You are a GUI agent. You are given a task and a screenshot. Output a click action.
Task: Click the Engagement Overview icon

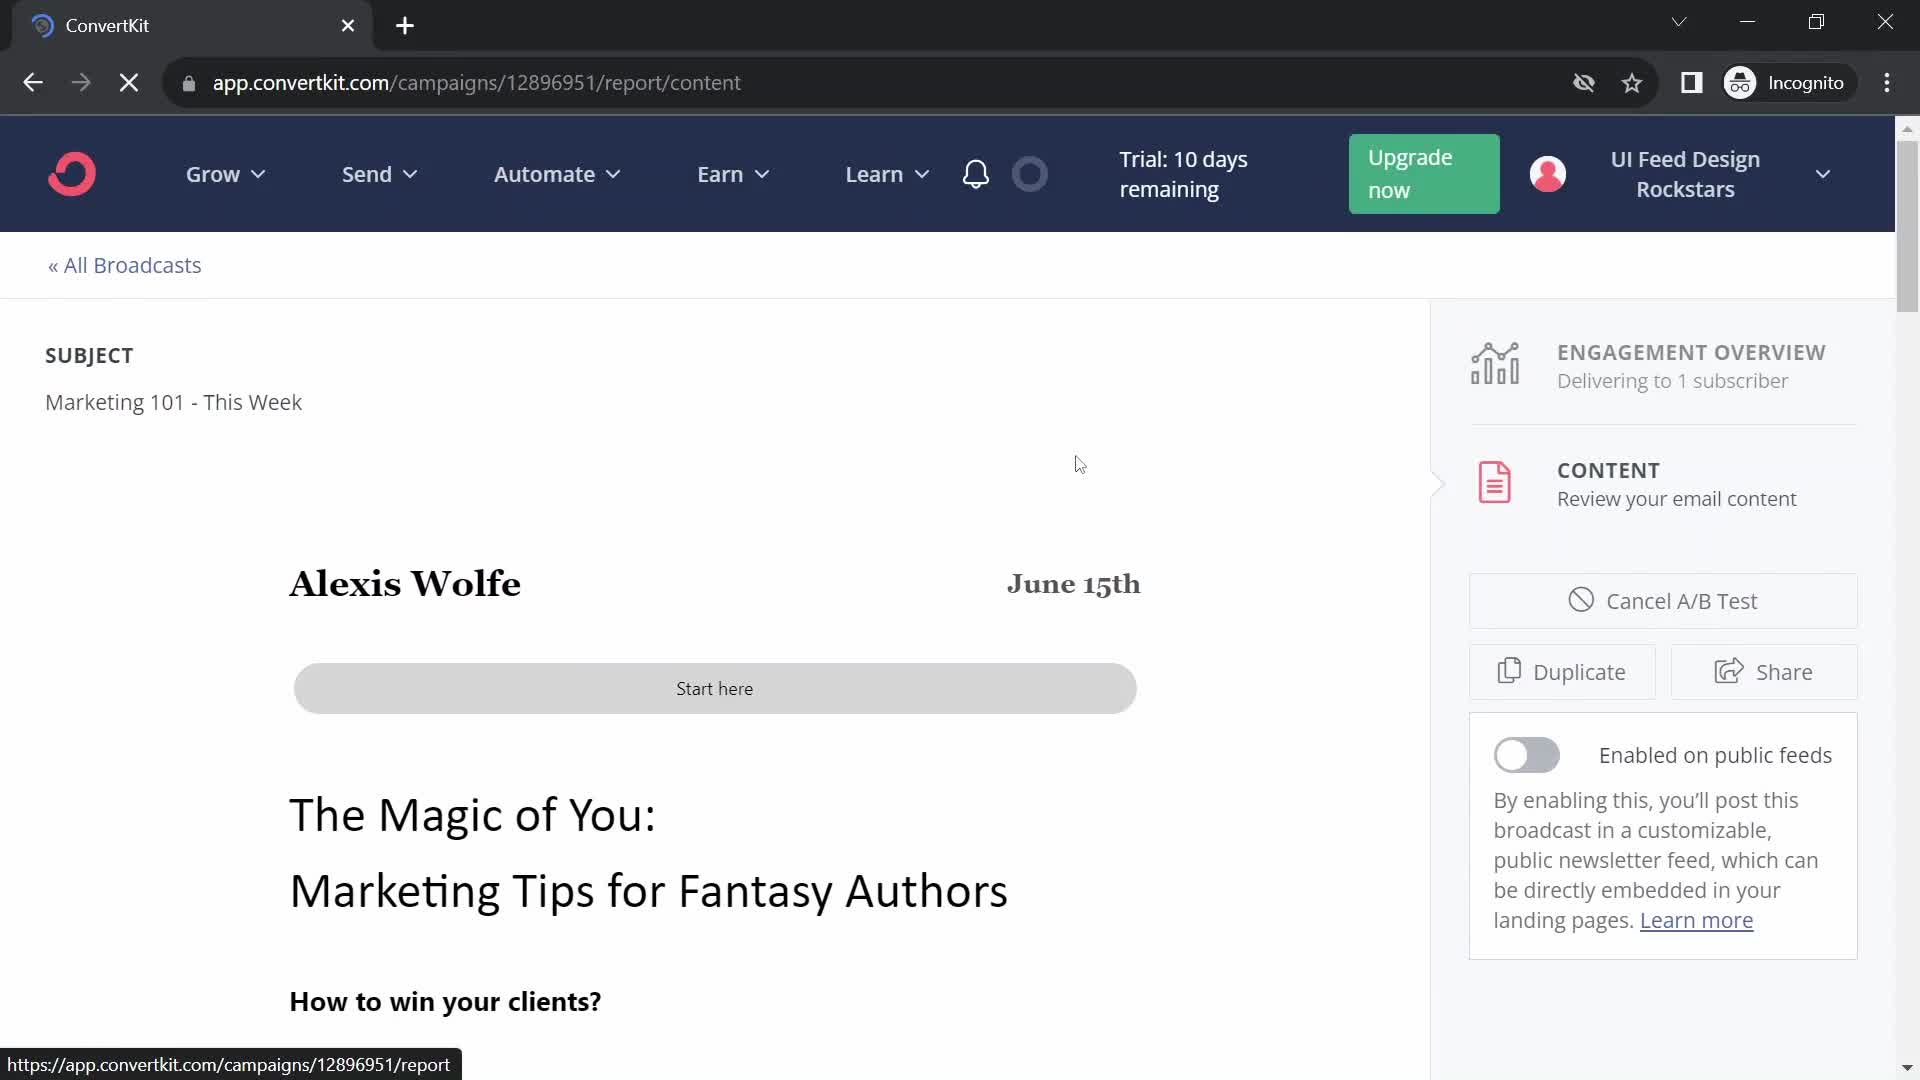click(1494, 363)
